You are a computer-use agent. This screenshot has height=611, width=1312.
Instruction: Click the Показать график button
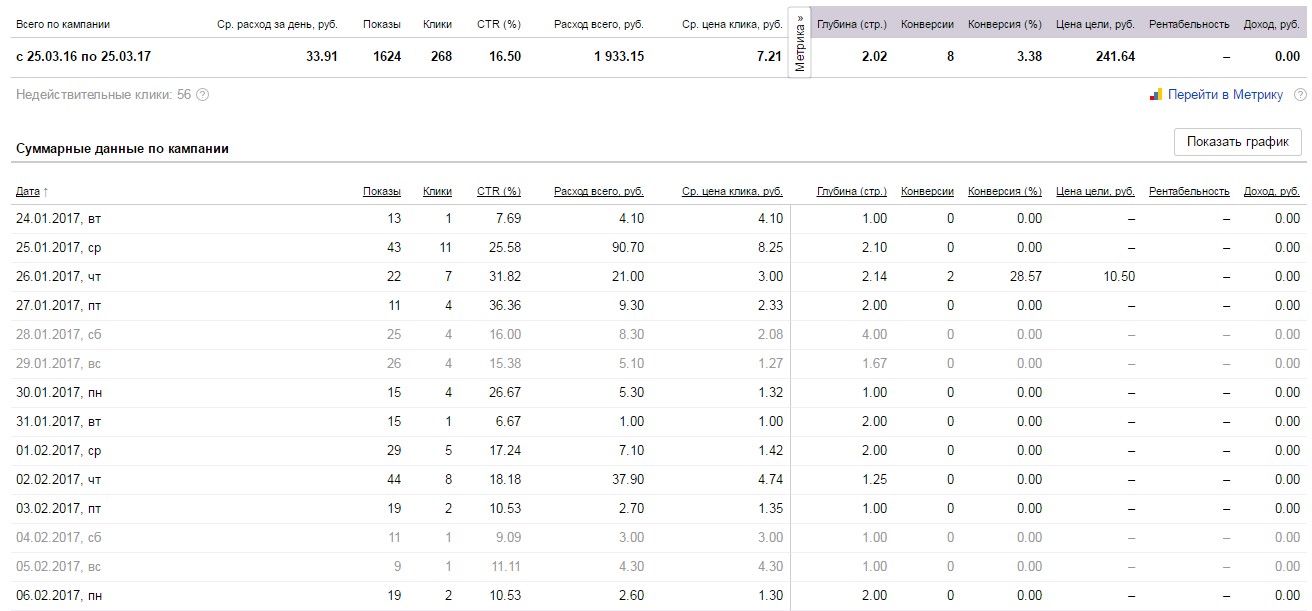tap(1237, 142)
